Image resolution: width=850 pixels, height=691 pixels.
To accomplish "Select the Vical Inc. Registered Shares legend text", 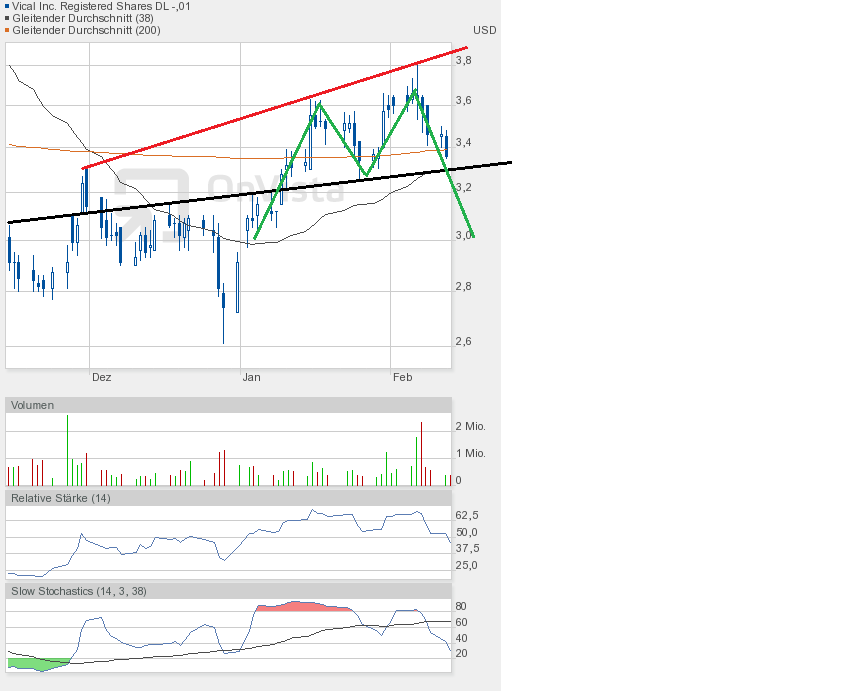I will click(102, 6).
